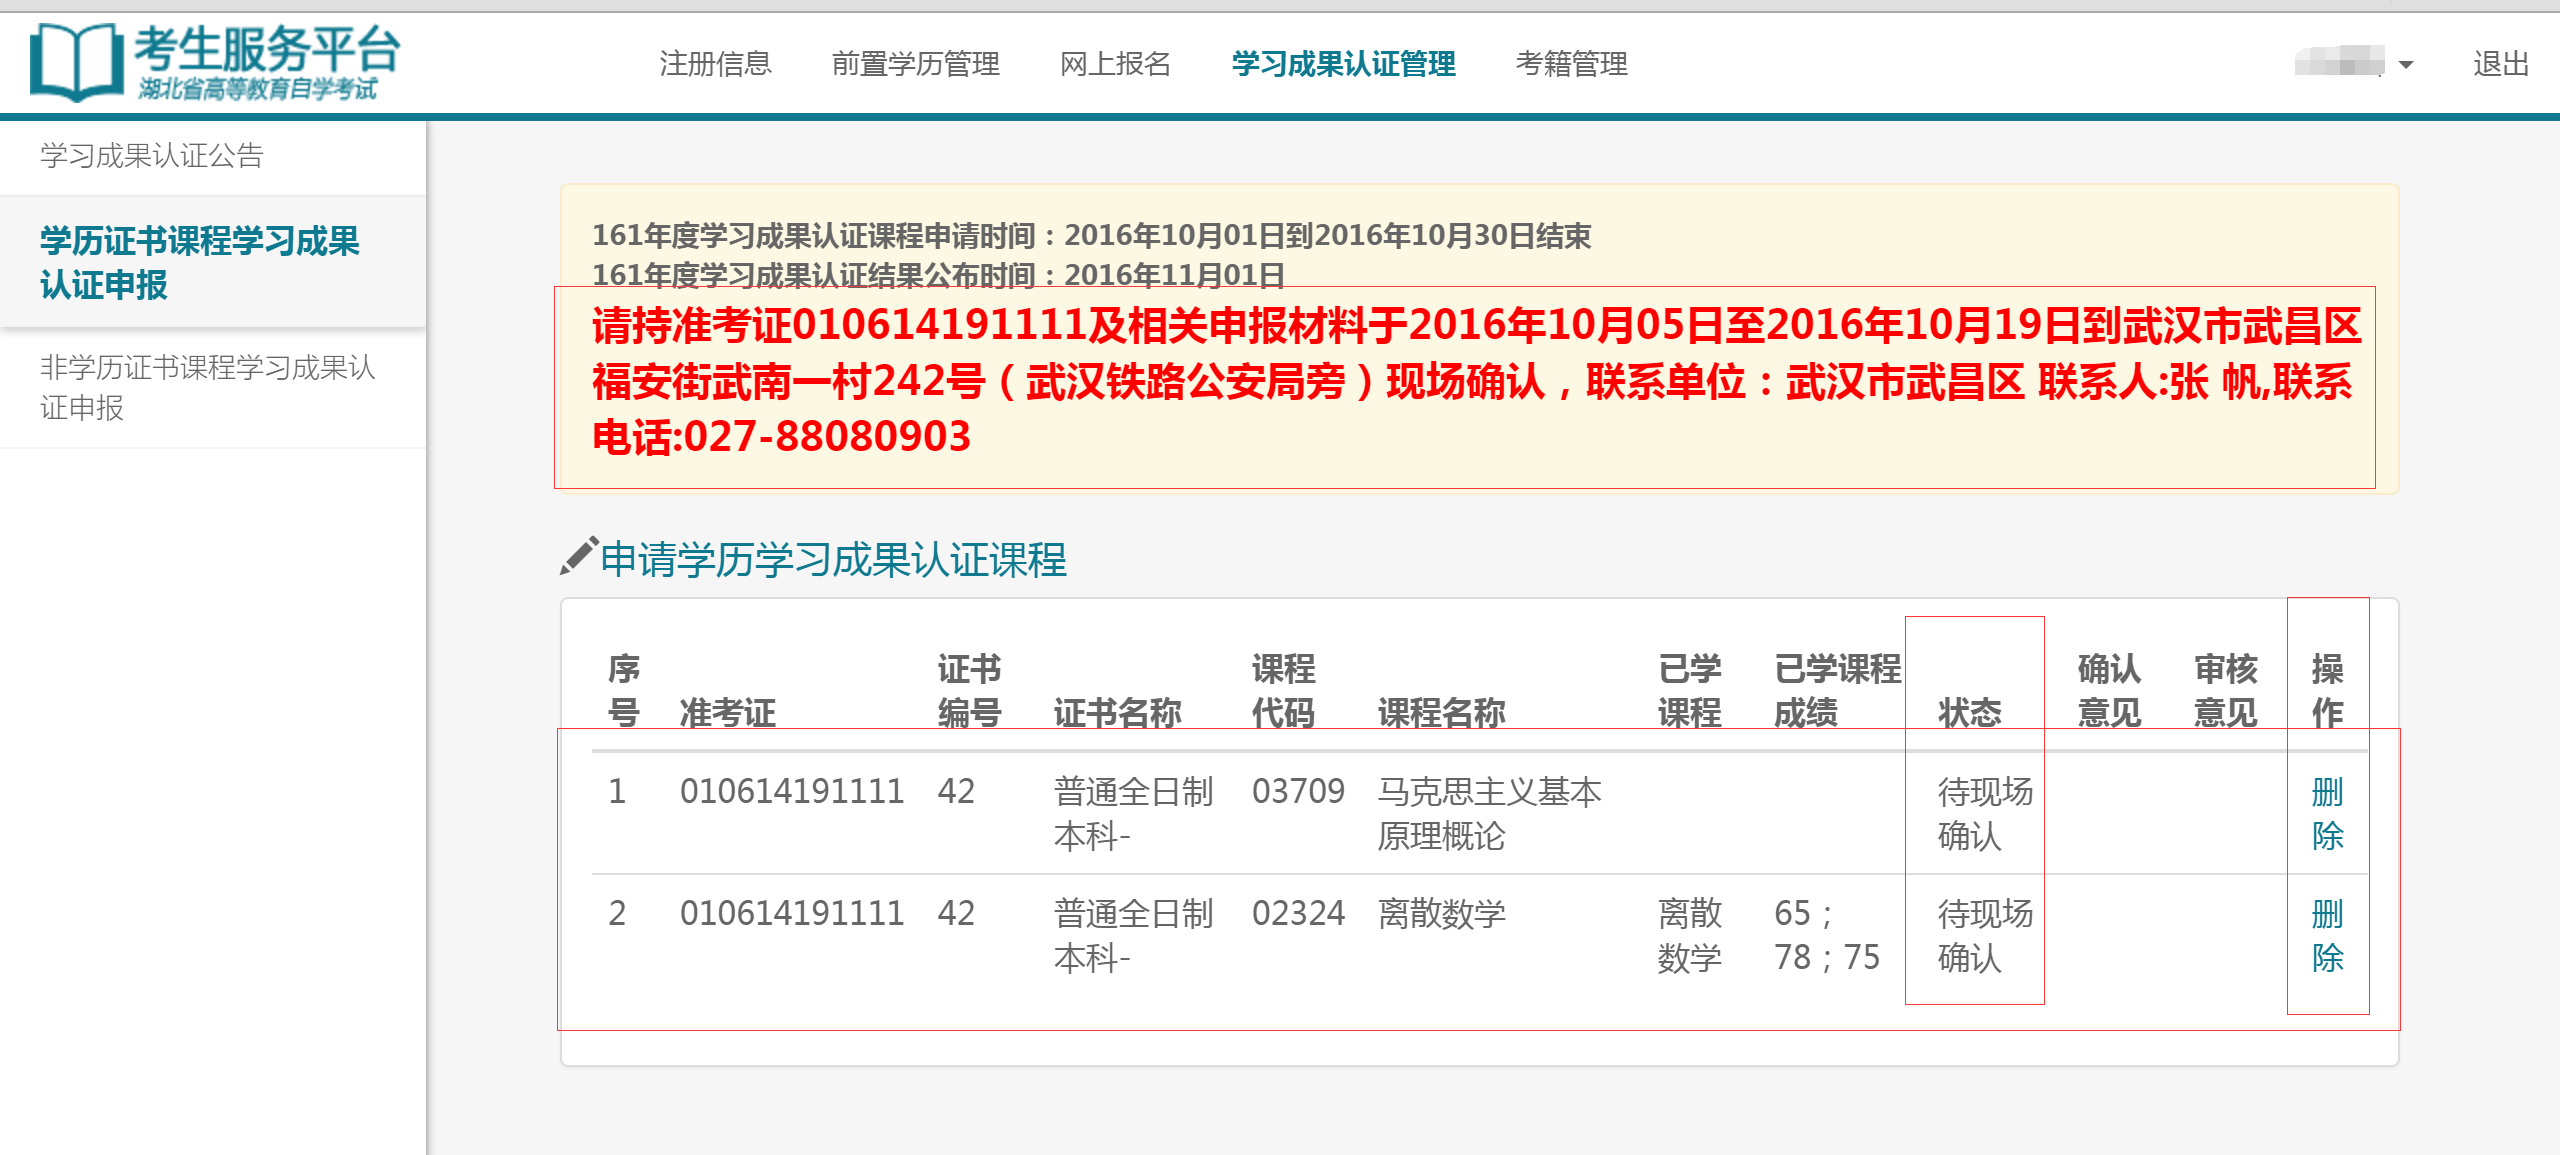This screenshot has height=1155, width=2560.
Task: Click course code 03709 cell
Action: 1298,791
